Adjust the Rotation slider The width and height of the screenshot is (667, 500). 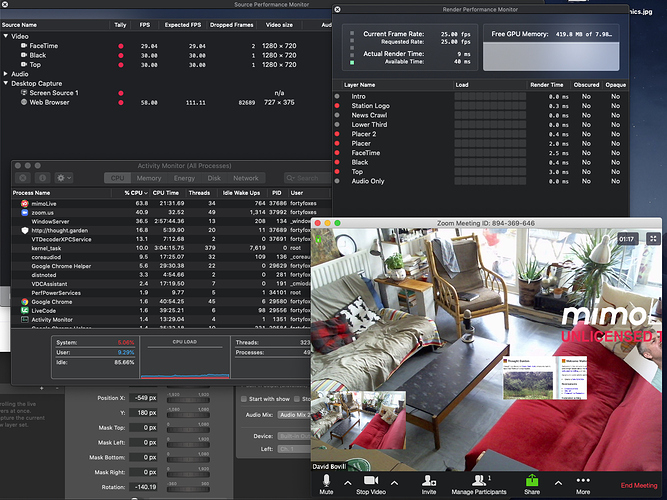188,489
